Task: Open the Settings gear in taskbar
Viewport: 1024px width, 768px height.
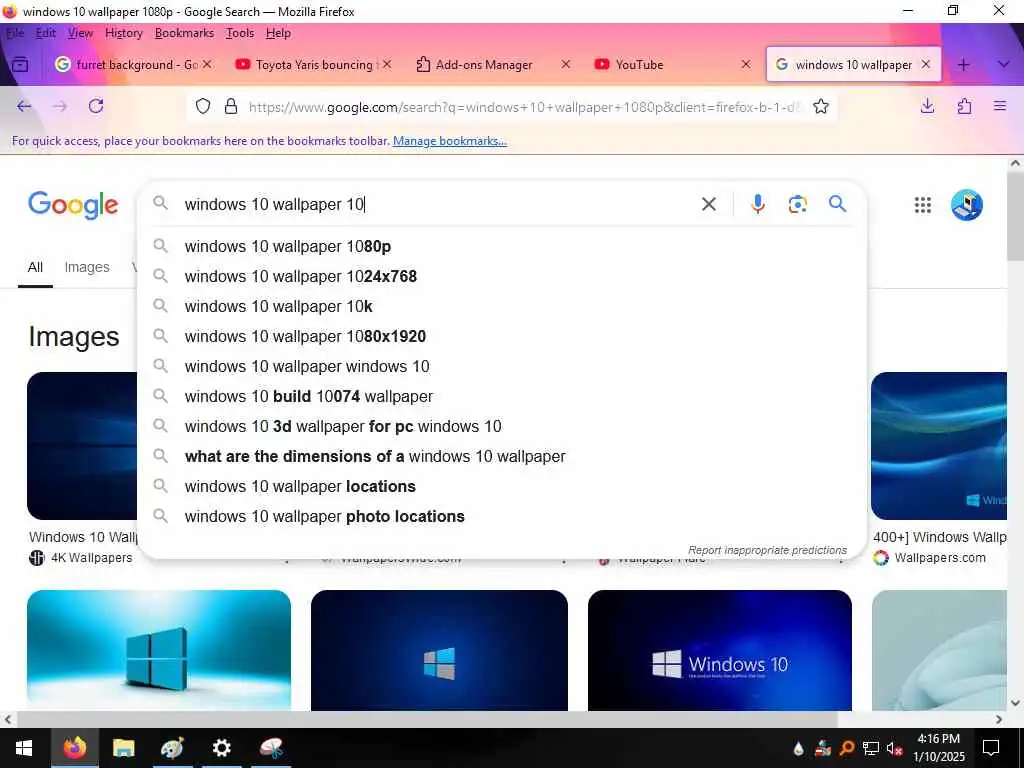Action: pos(221,748)
